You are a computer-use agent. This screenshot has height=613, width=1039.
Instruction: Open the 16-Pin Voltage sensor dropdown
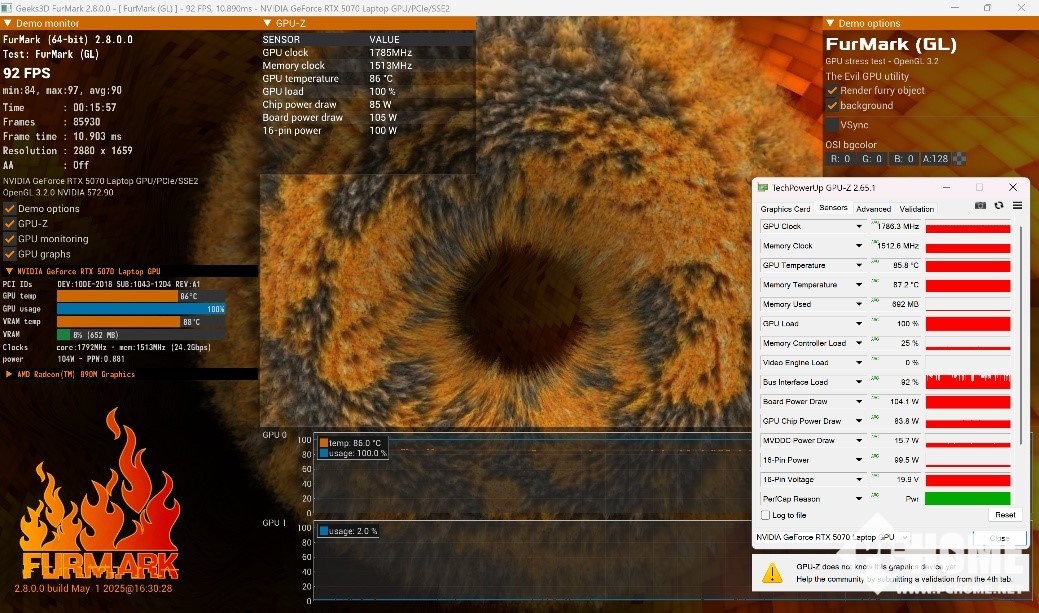(x=859, y=479)
